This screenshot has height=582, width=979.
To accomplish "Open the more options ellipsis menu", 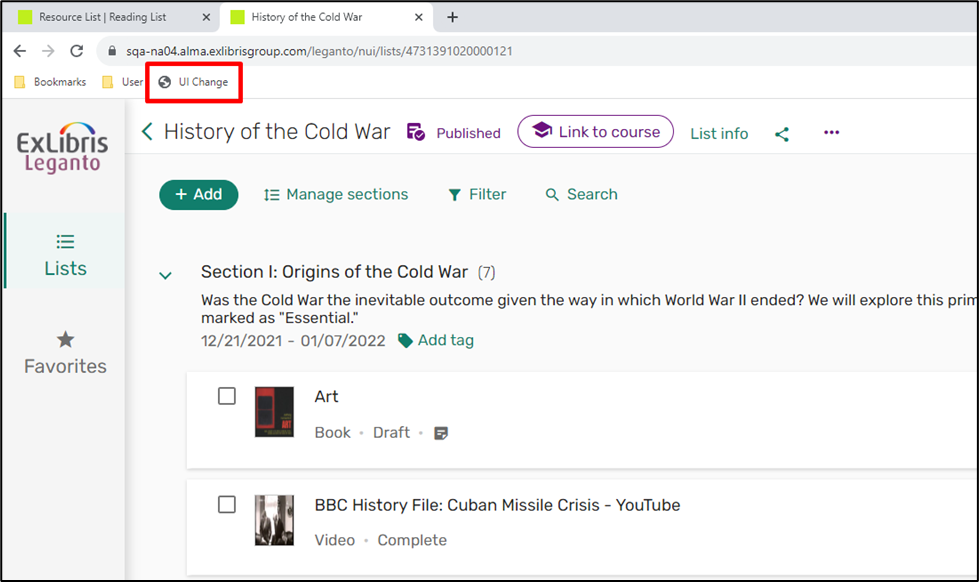I will pos(831,132).
